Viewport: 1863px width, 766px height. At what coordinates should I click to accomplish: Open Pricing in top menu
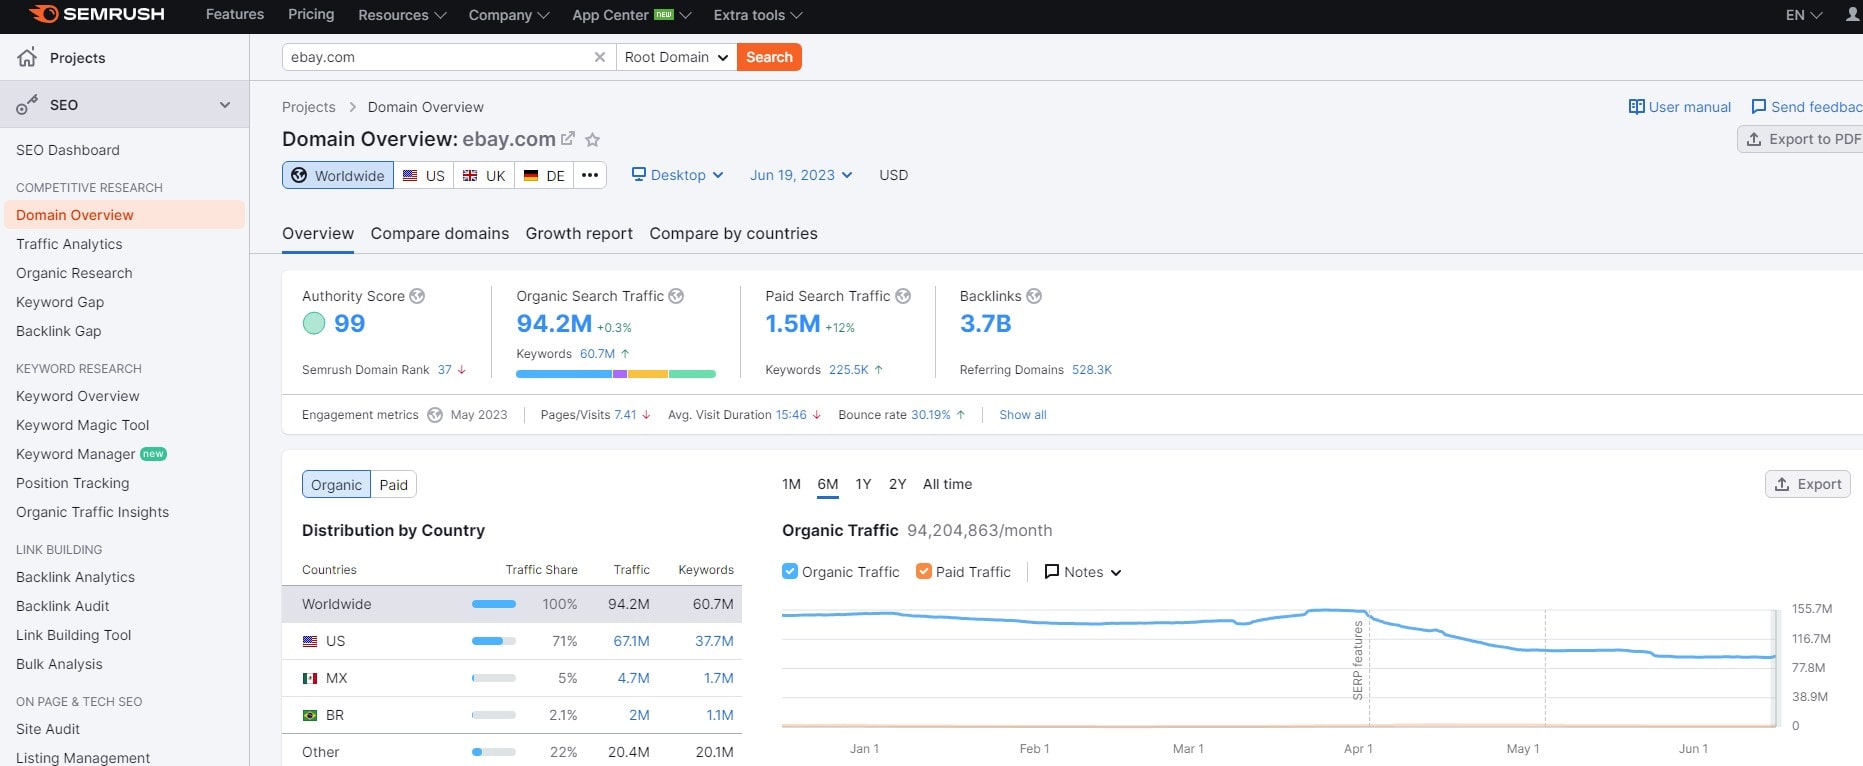tap(311, 14)
